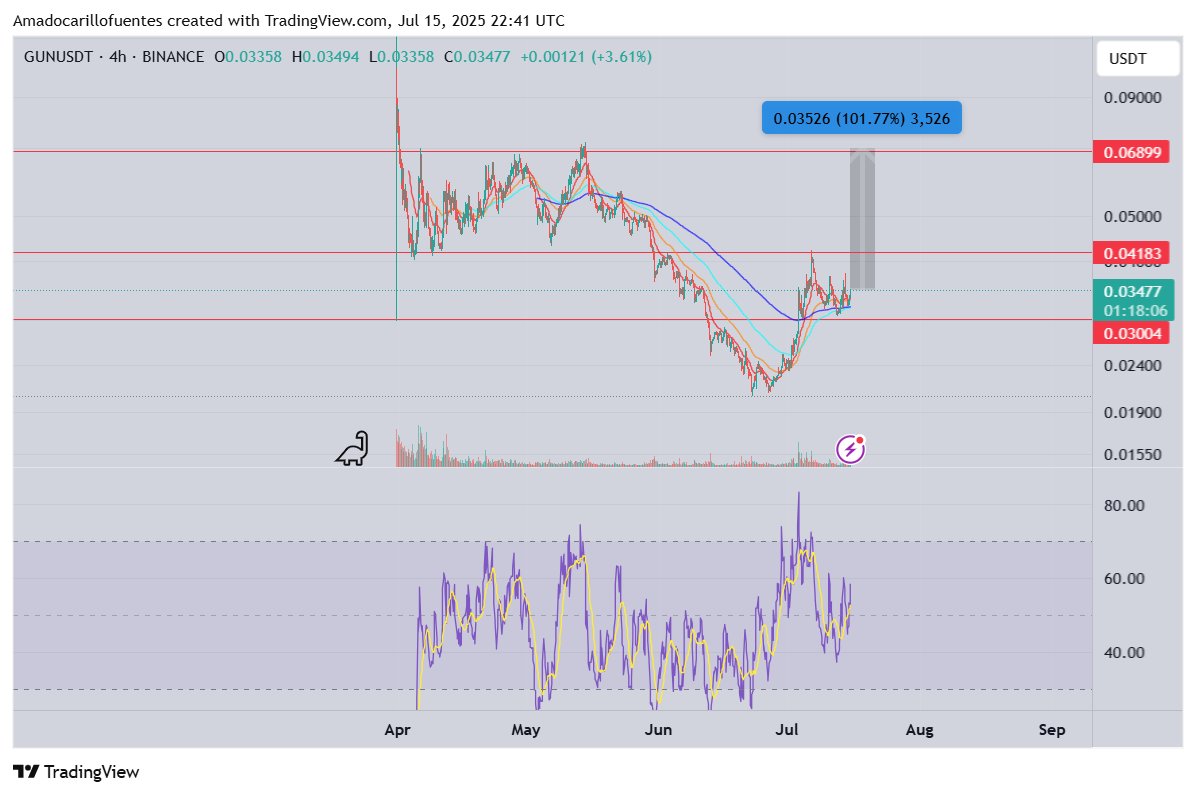Select the 0.06899 red price label
The height and width of the screenshot is (795, 1196).
[1132, 152]
